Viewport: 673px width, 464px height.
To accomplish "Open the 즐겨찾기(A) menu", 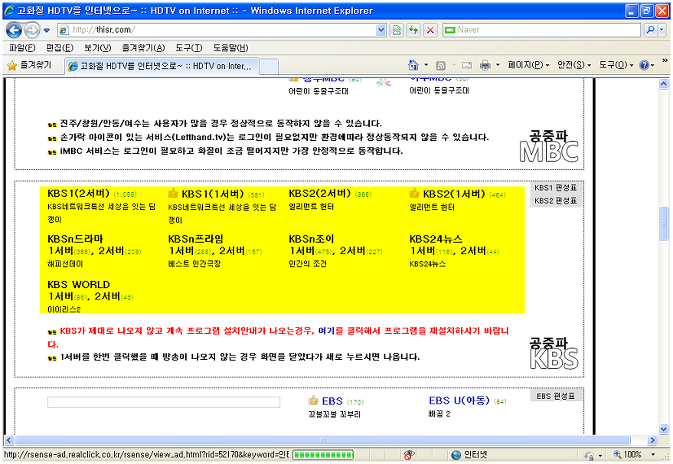I will tap(143, 48).
